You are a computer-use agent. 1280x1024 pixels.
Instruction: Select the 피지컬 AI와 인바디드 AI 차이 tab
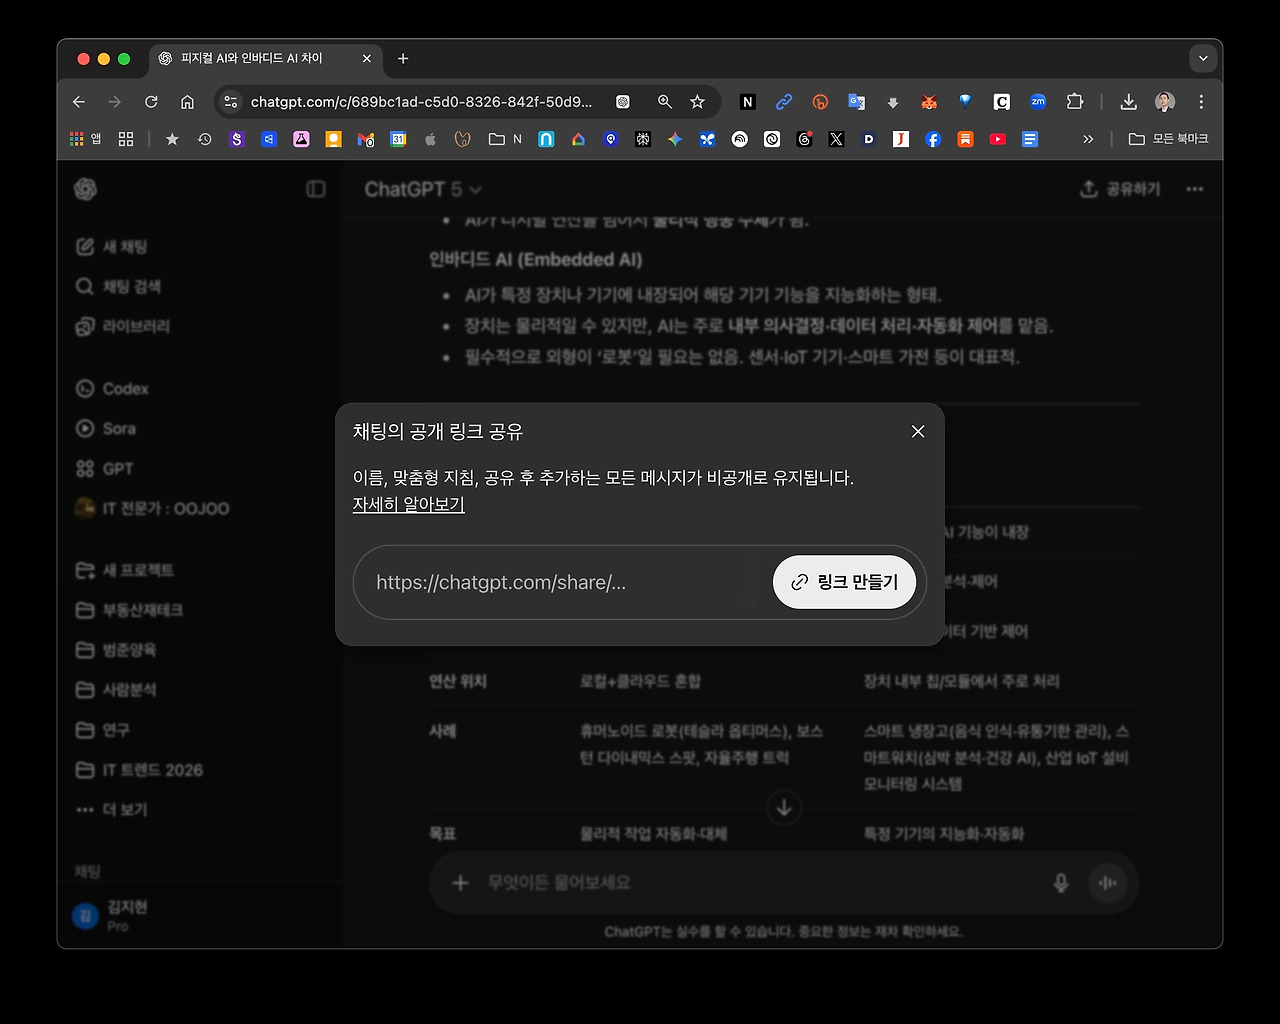click(265, 59)
